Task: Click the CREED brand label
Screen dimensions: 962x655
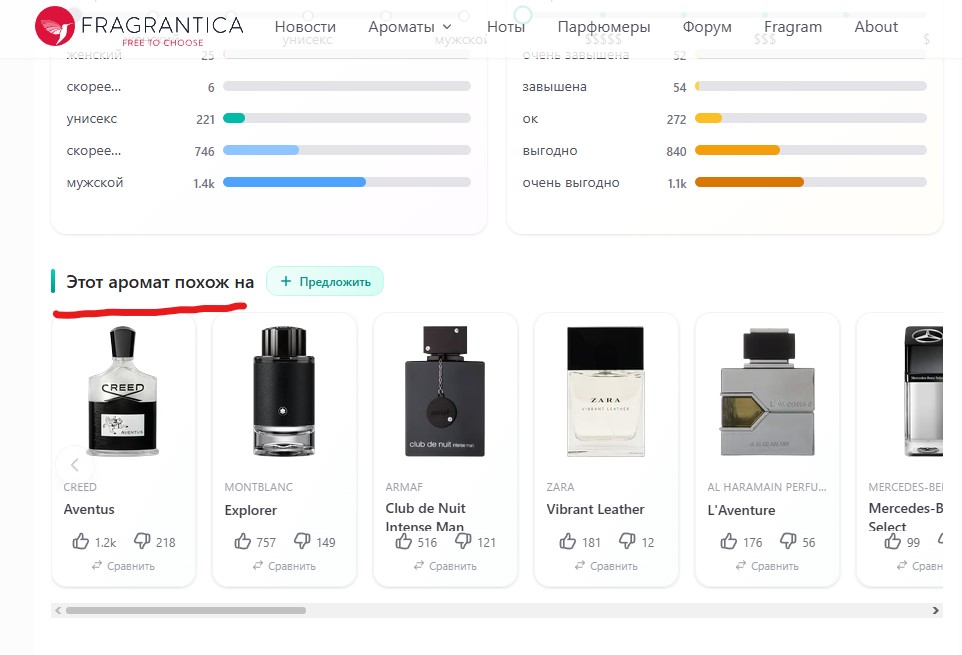Action: pos(80,487)
